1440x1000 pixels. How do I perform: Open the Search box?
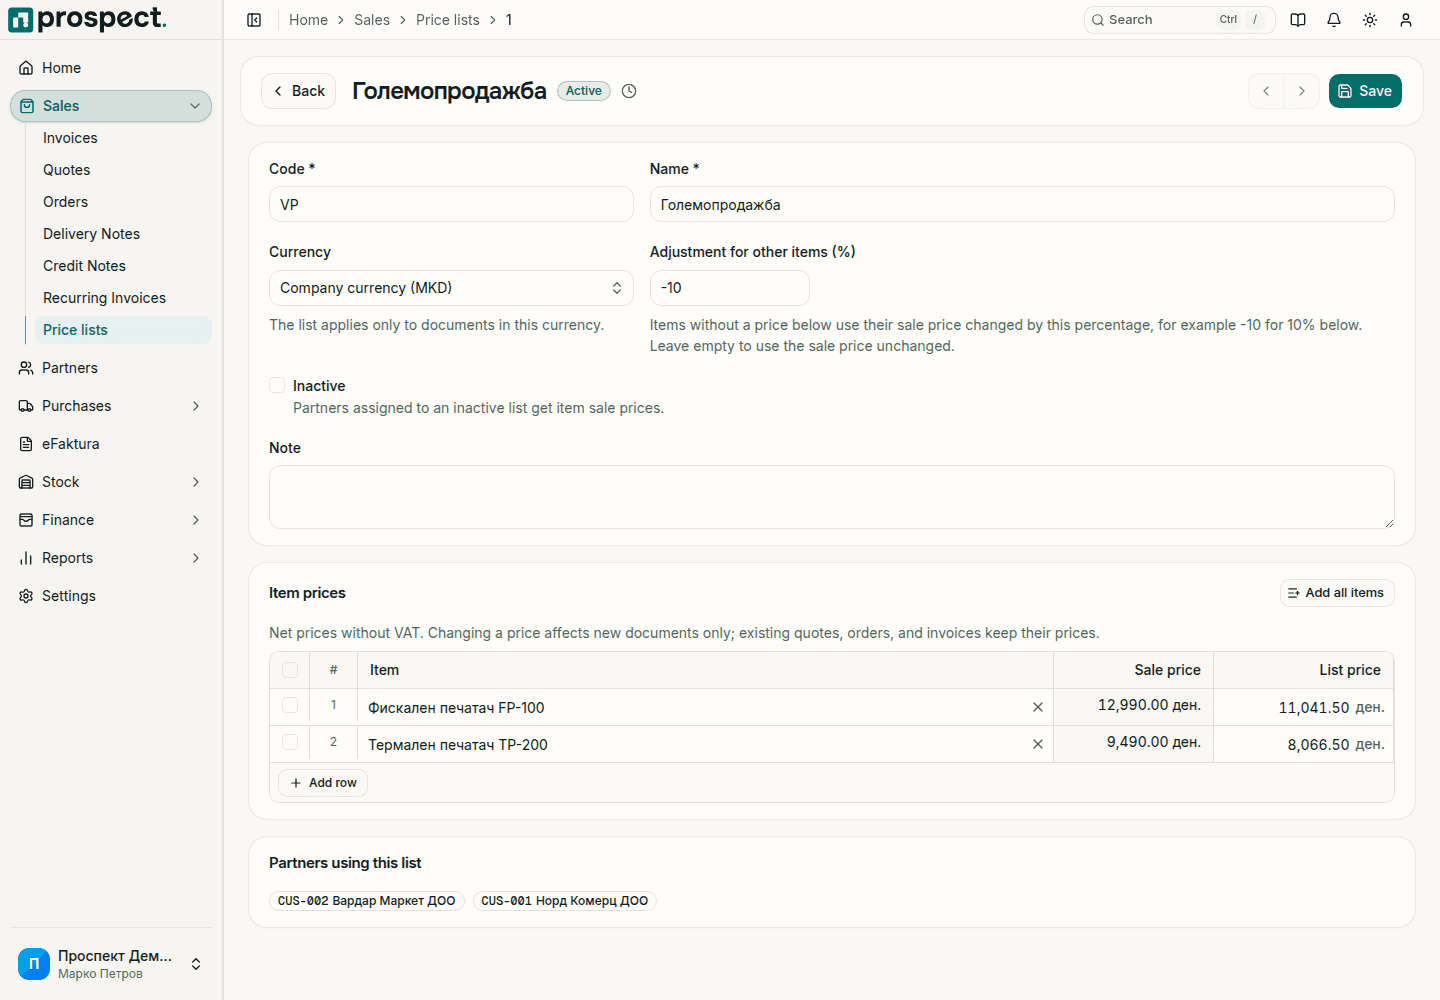click(1179, 20)
